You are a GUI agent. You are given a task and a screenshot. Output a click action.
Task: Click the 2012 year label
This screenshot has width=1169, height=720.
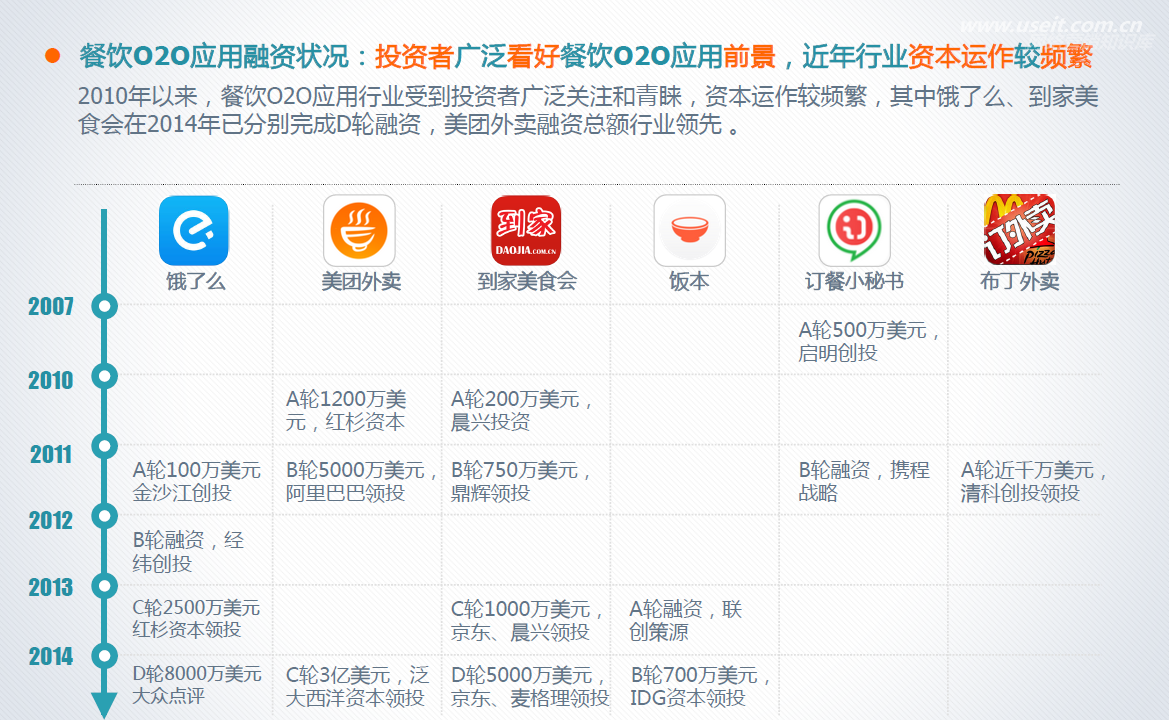[x=51, y=520]
